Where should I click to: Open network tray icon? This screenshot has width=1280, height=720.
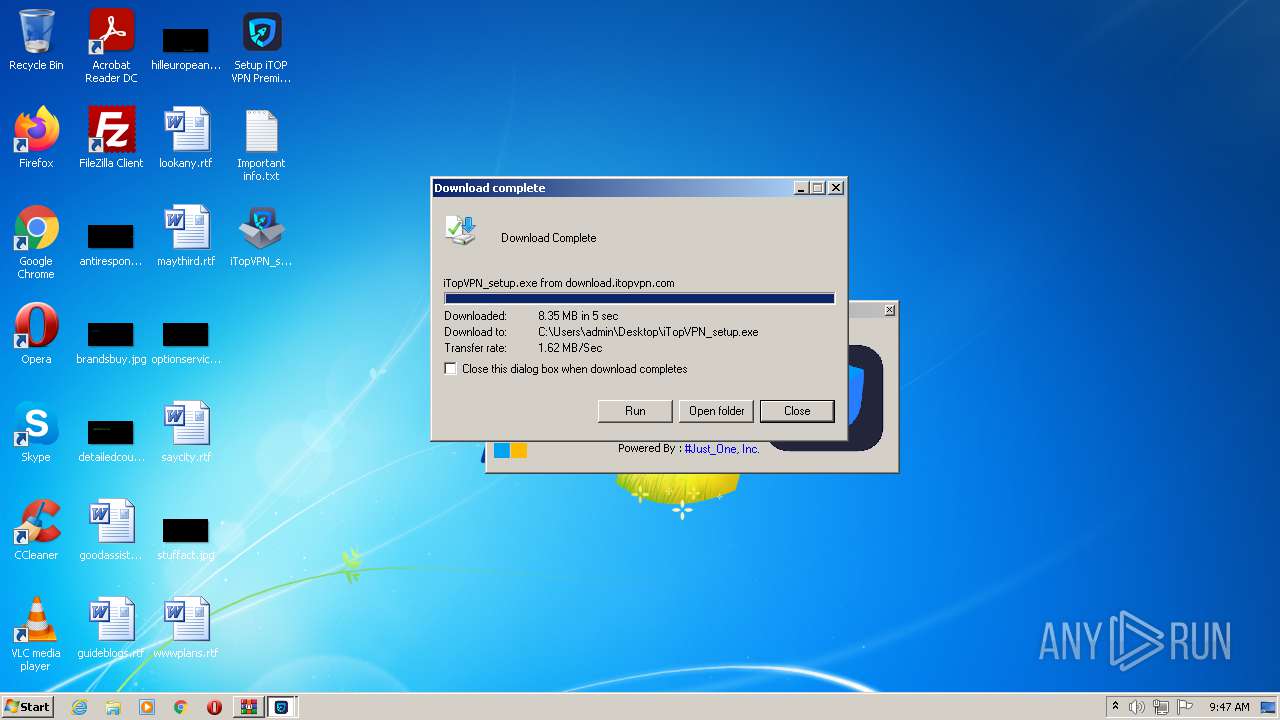(x=1161, y=707)
